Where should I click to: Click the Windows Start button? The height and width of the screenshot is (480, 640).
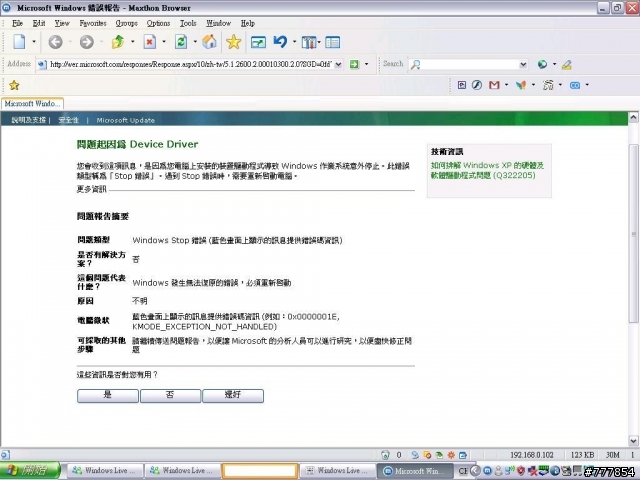tap(30, 471)
